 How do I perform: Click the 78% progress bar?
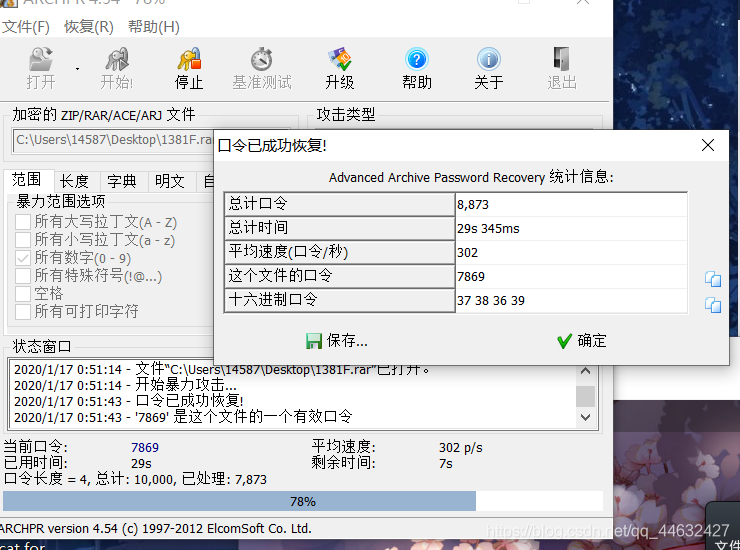tap(303, 501)
